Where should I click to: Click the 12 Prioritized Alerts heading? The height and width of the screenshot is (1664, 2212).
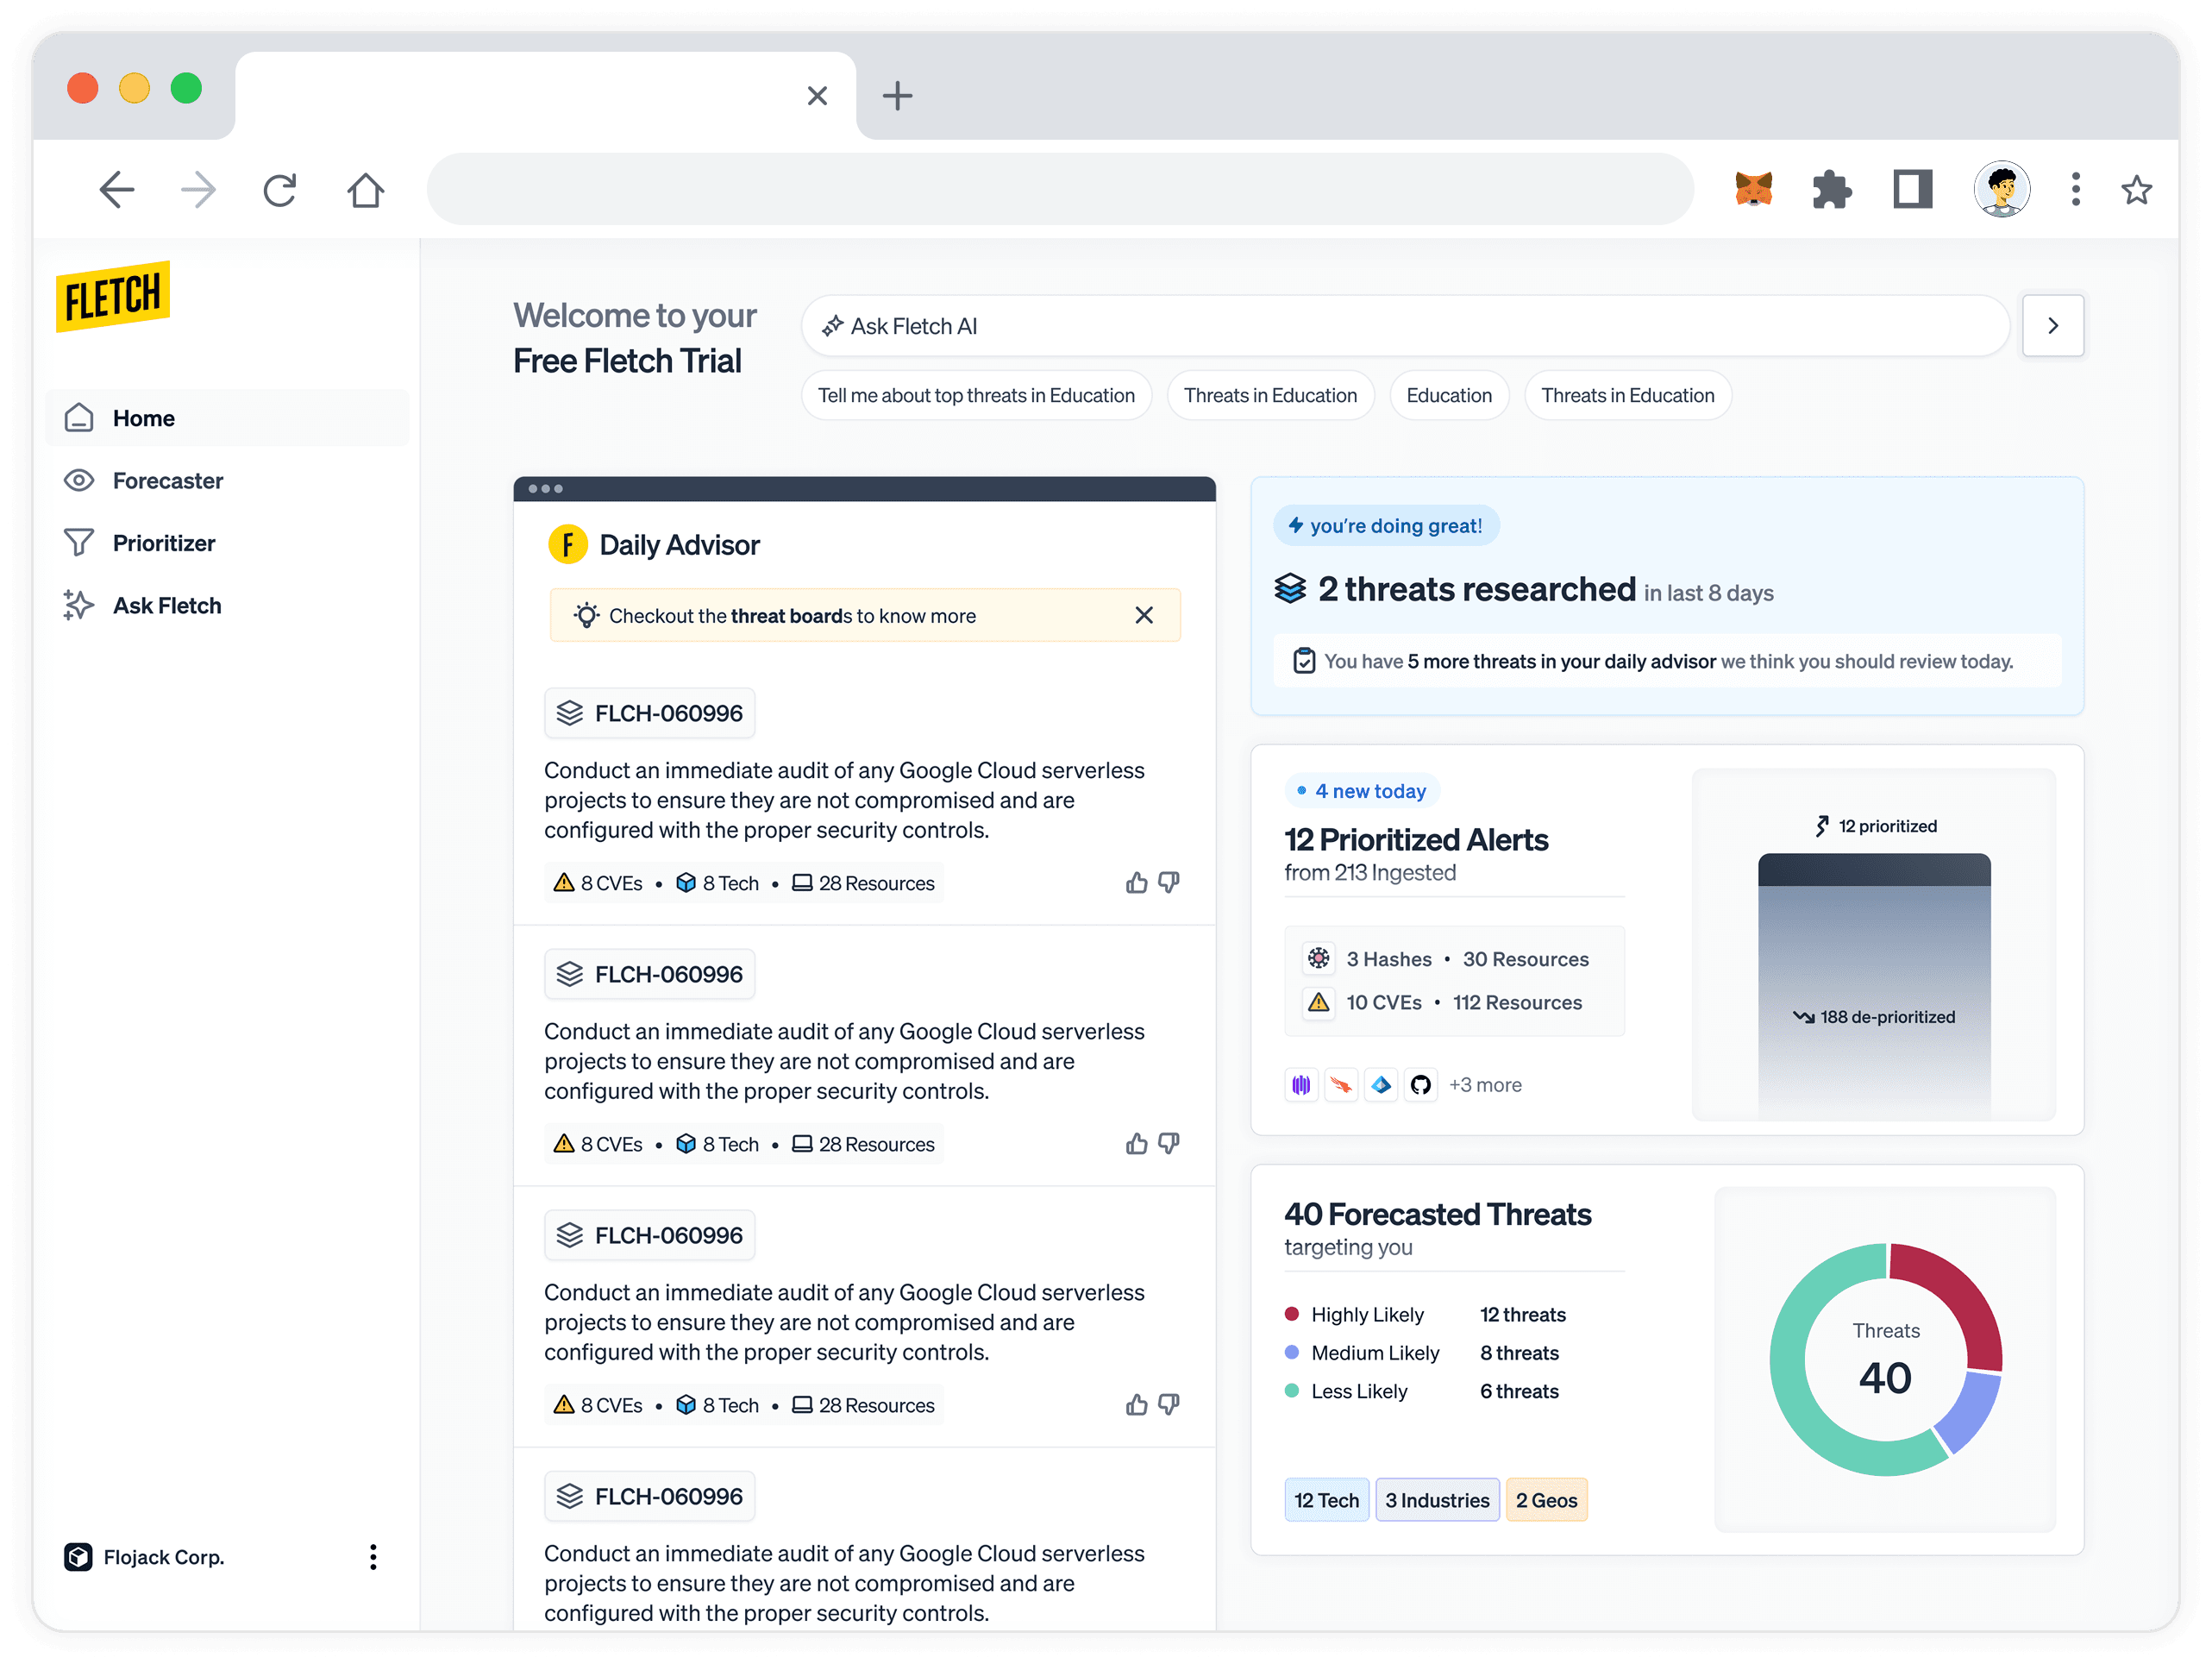1416,840
